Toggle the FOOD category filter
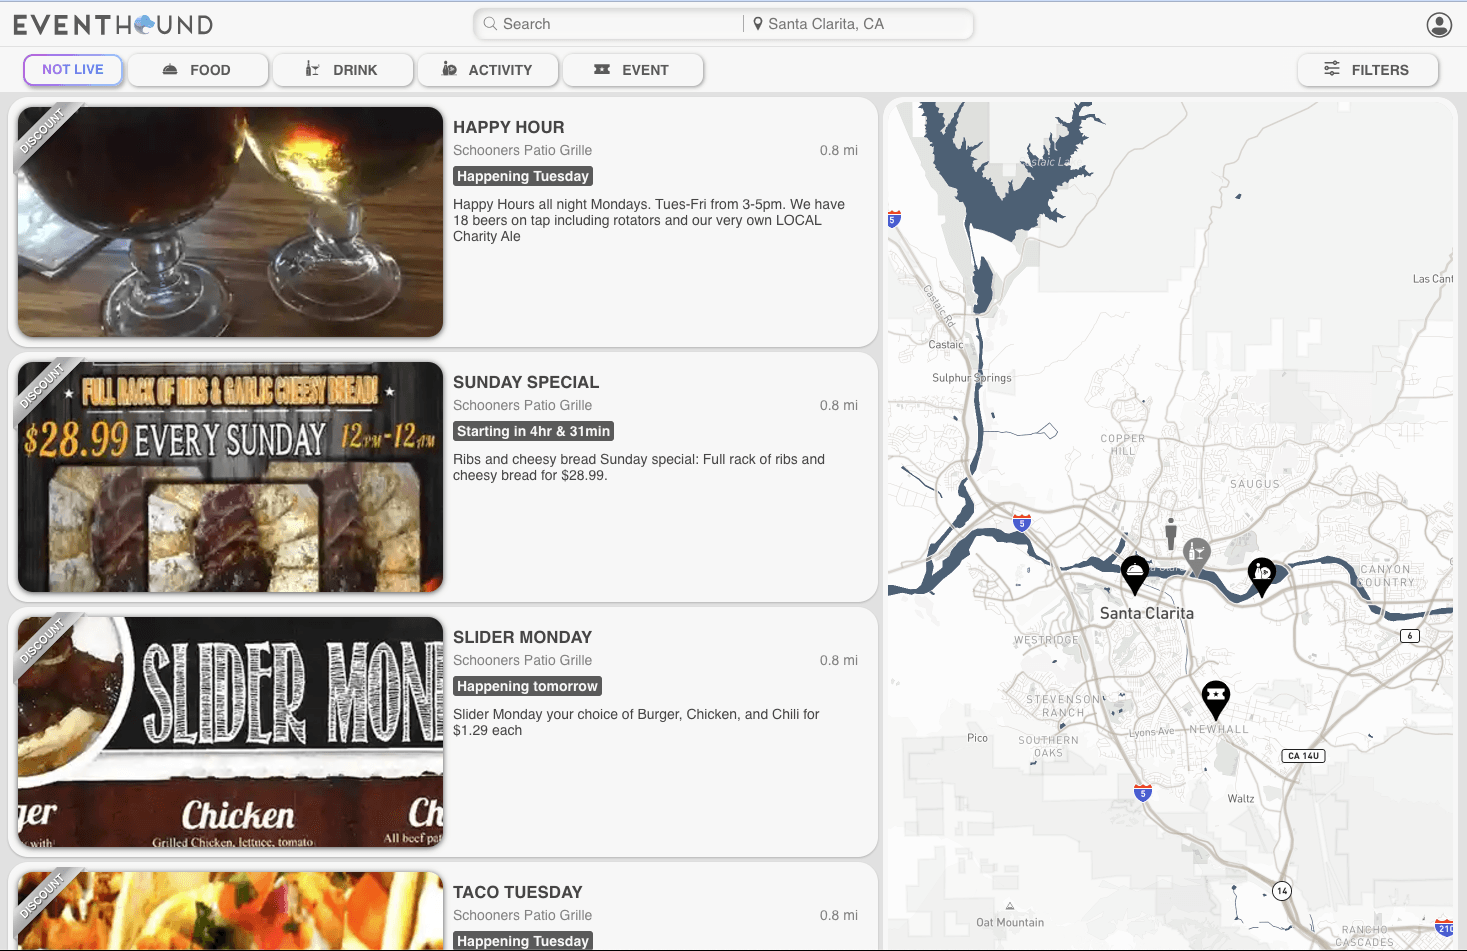The image size is (1467, 951). point(197,70)
